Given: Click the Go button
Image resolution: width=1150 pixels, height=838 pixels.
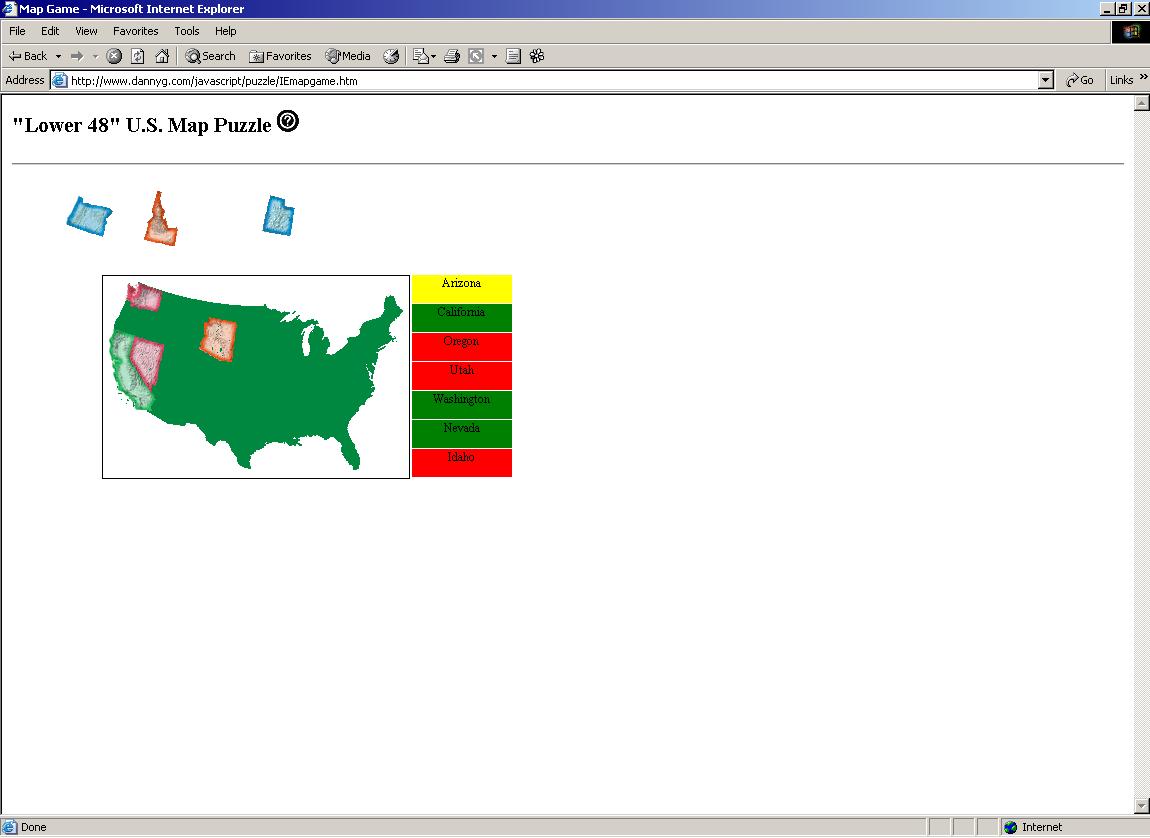Looking at the screenshot, I should pyautogui.click(x=1080, y=81).
